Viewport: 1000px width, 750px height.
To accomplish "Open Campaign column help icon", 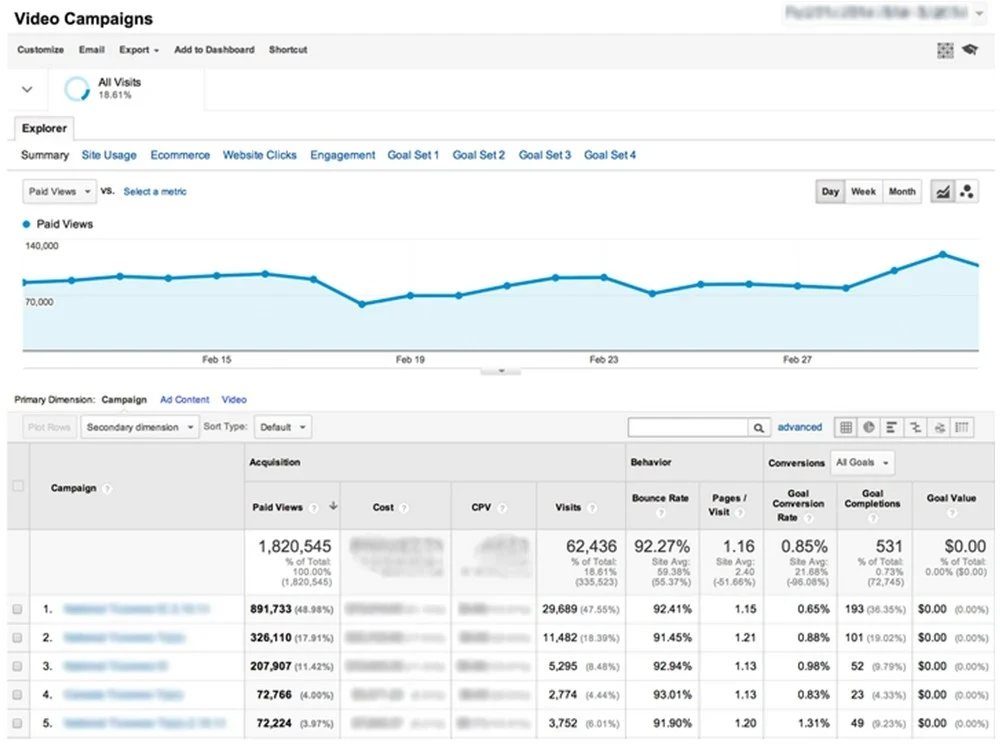I will (x=107, y=489).
